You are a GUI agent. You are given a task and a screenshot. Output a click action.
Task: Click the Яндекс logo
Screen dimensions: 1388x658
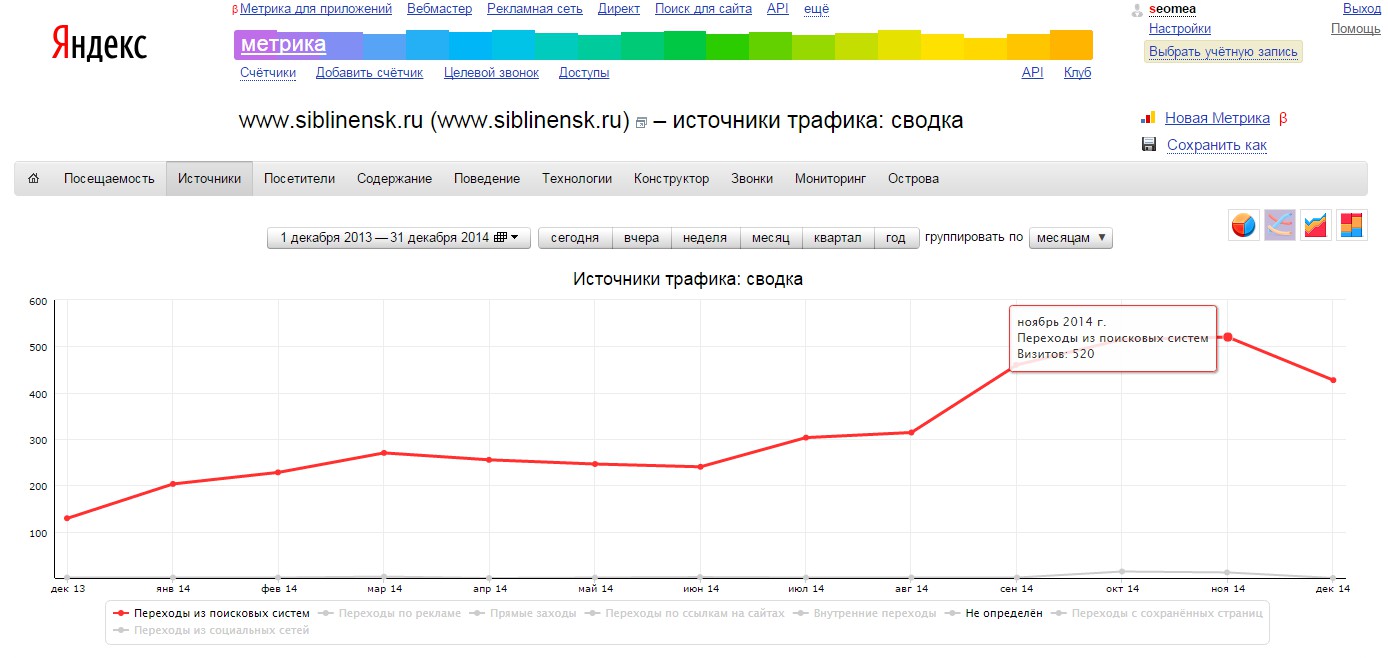click(99, 44)
